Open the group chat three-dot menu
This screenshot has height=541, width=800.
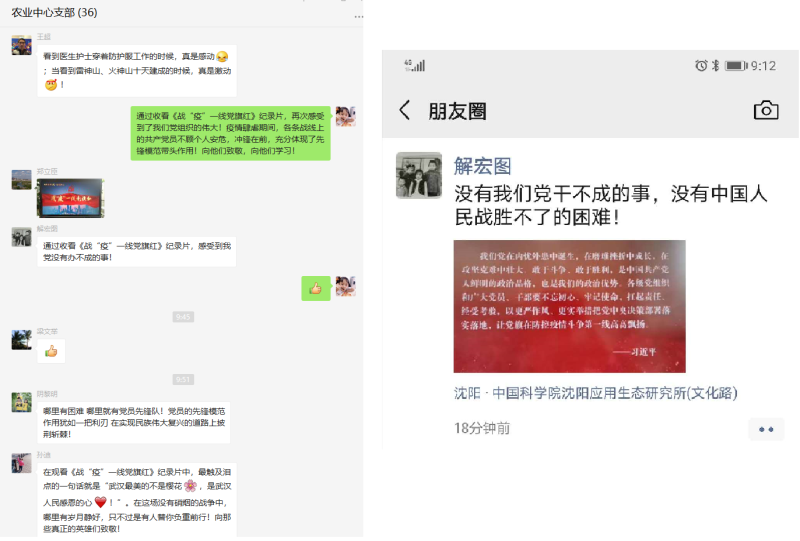pos(359,16)
